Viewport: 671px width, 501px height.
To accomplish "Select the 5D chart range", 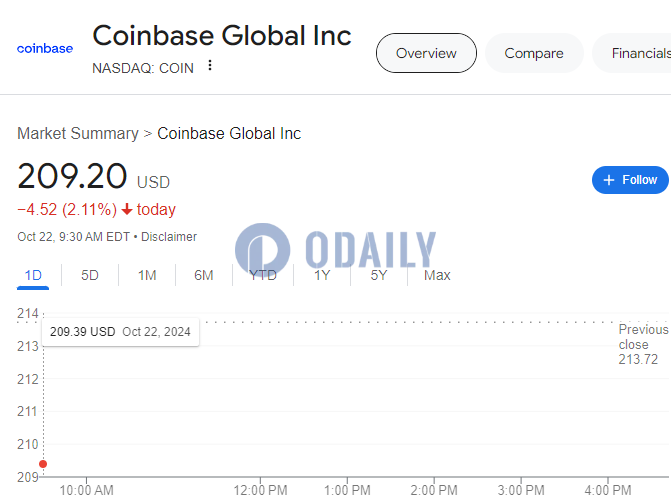I will (90, 275).
